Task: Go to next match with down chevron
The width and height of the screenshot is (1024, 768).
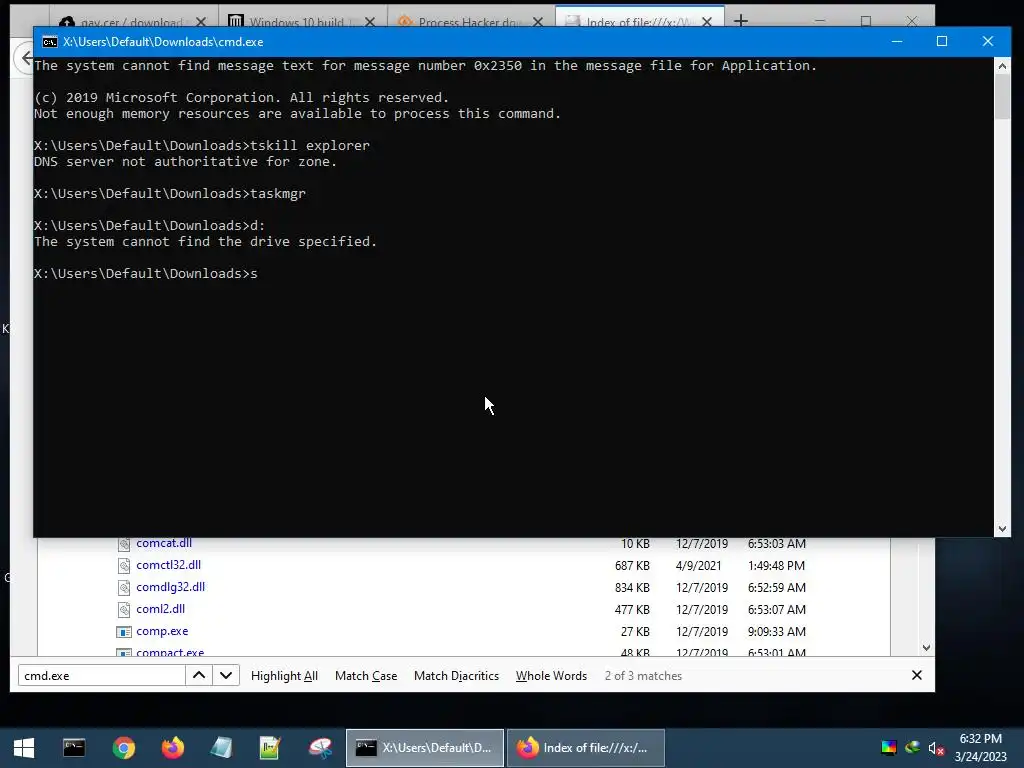Action: (226, 675)
